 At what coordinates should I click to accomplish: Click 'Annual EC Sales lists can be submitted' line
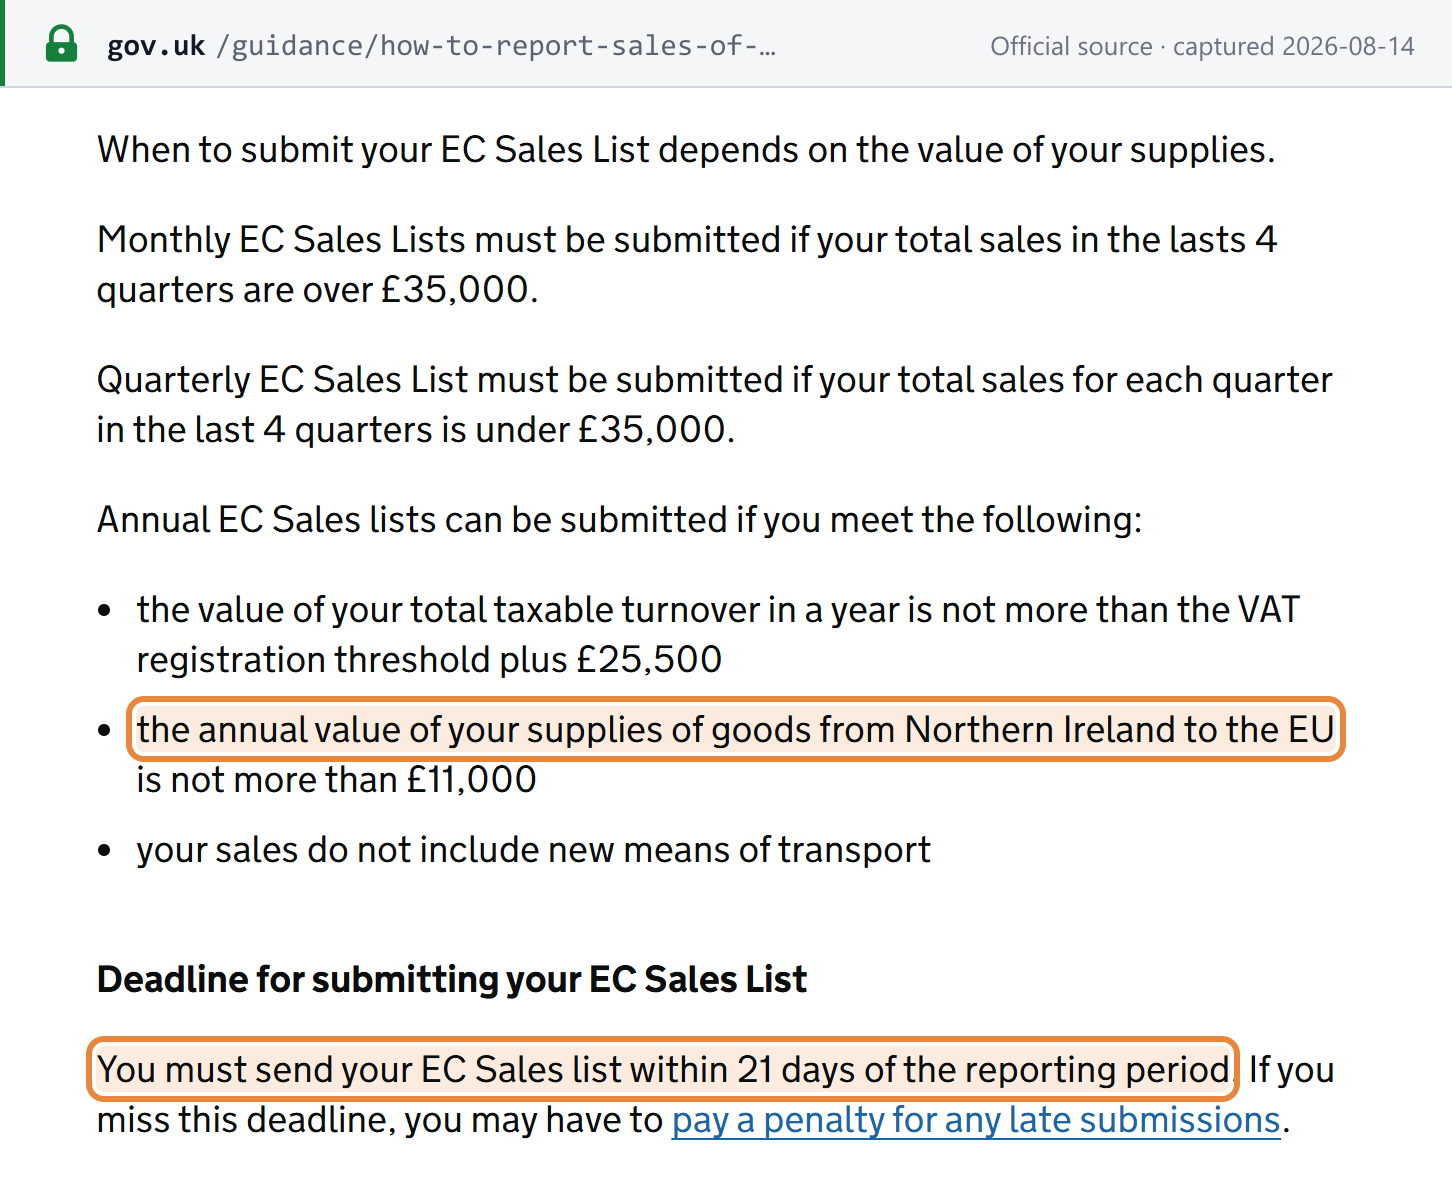[x=619, y=520]
